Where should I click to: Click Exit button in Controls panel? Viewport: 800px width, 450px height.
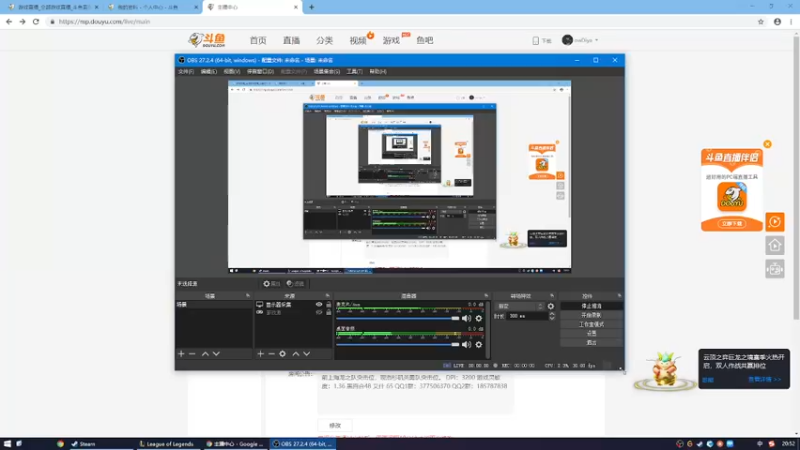tap(591, 343)
